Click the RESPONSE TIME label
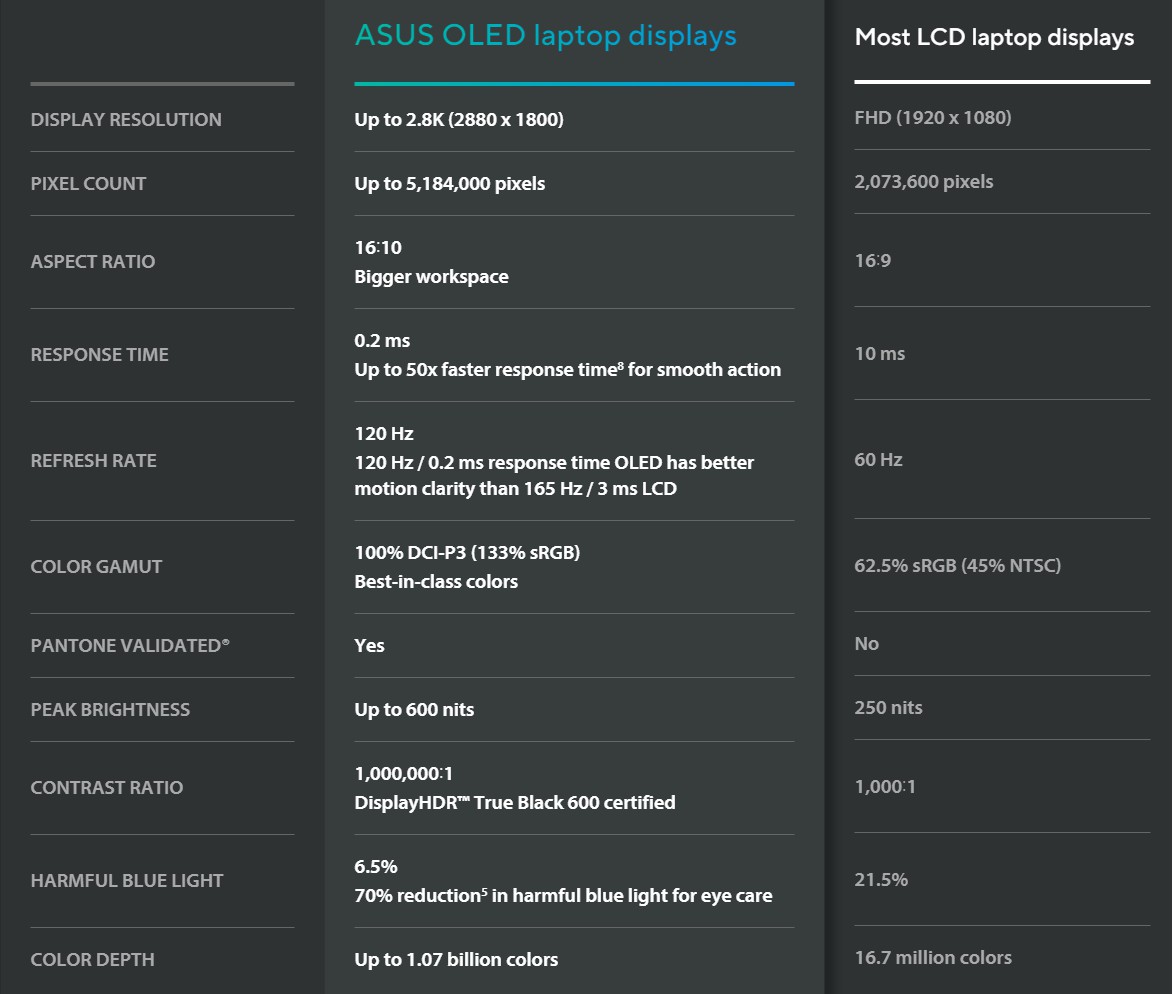1174x994 pixels. (x=100, y=354)
